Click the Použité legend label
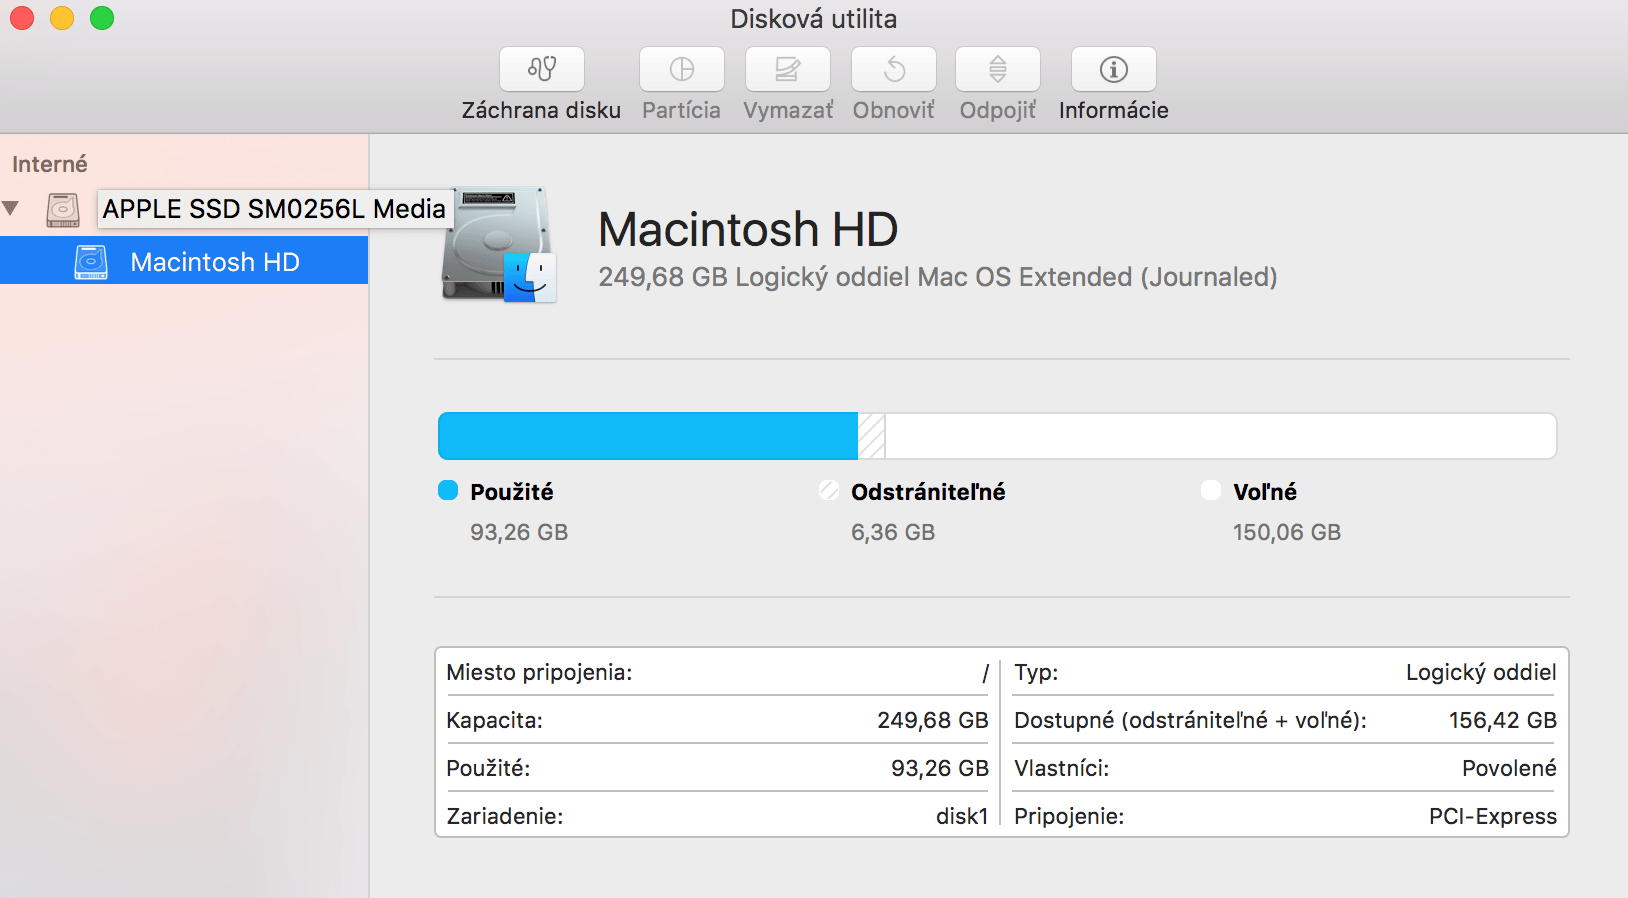 pyautogui.click(x=512, y=492)
